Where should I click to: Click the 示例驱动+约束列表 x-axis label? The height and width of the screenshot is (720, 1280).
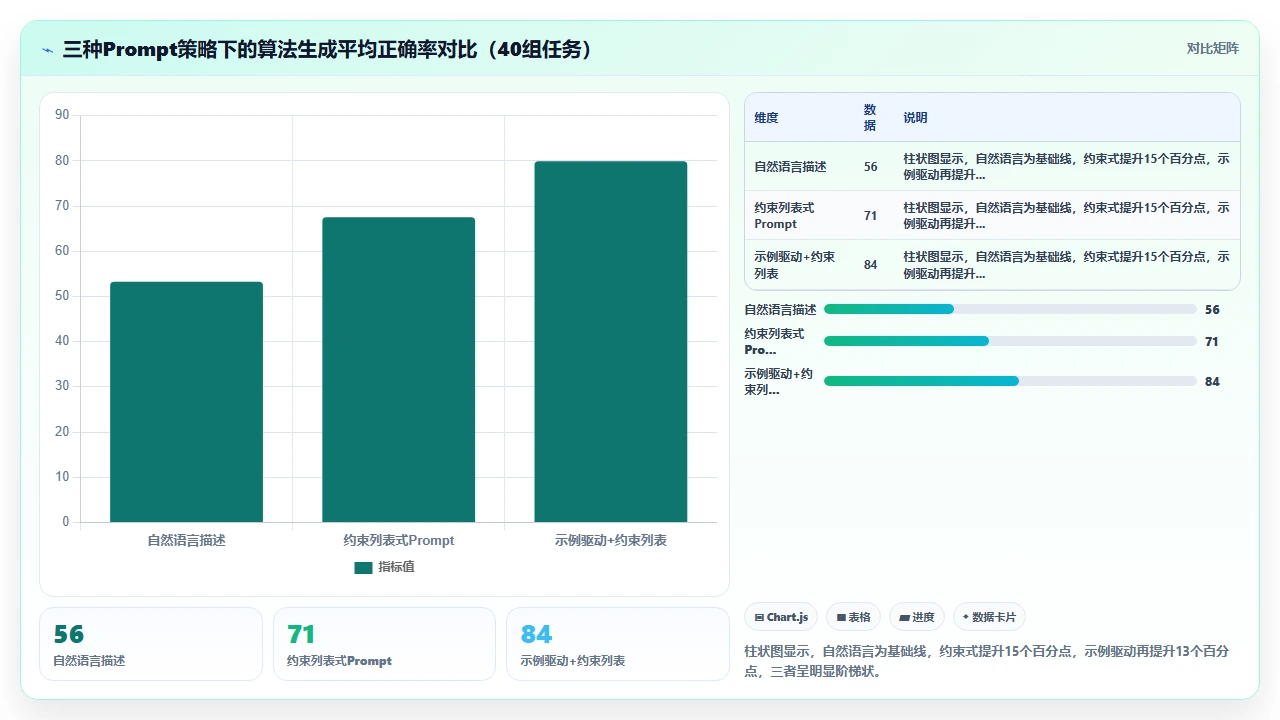coord(611,540)
